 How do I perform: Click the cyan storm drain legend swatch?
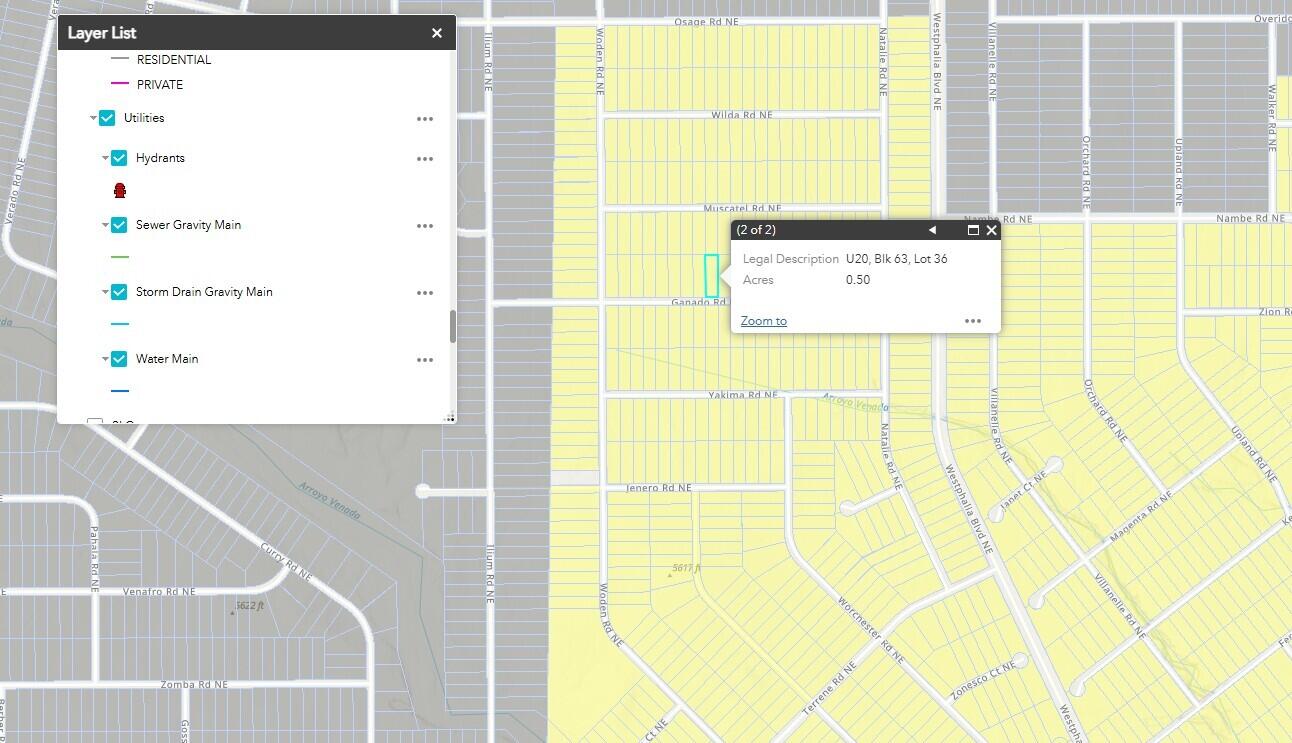(120, 324)
